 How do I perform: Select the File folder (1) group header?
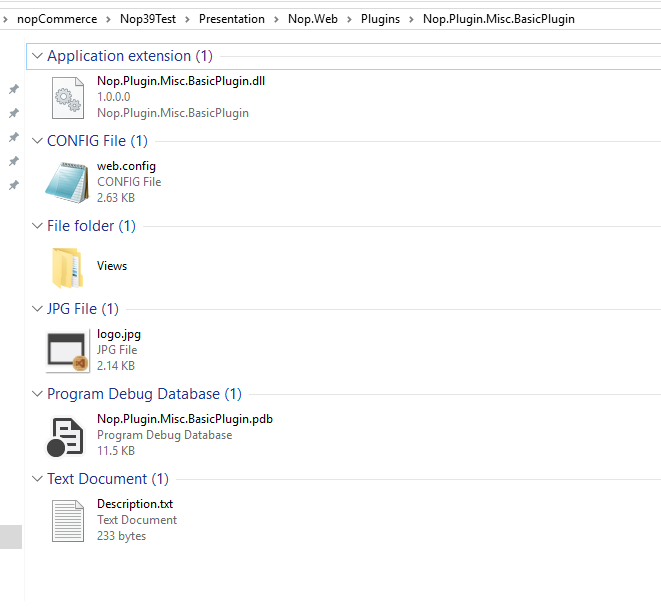[91, 226]
